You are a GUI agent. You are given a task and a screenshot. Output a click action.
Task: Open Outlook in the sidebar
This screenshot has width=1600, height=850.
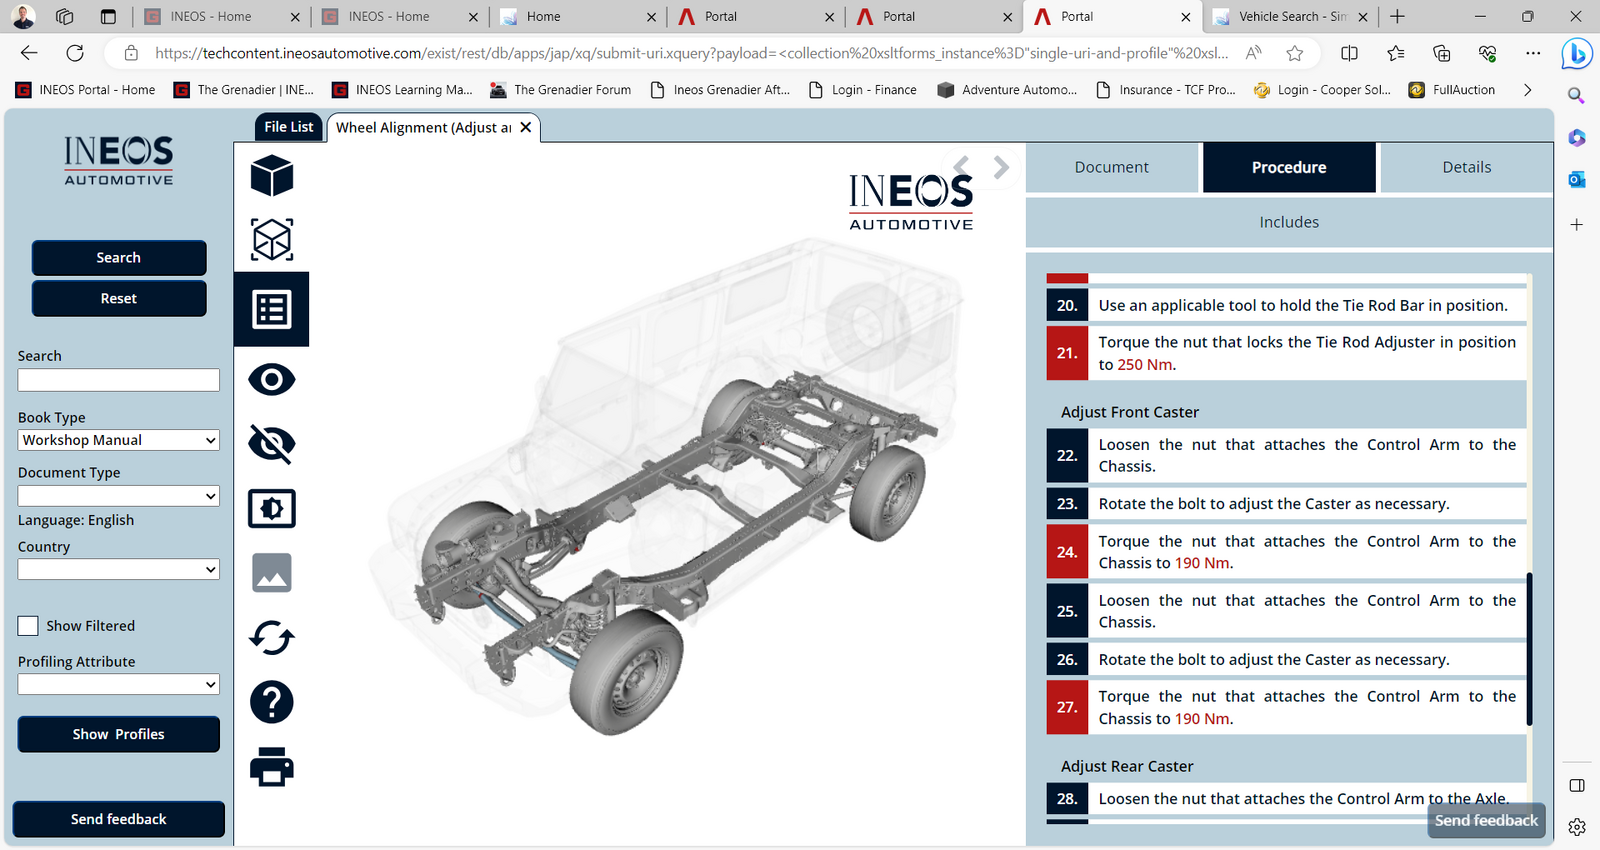coord(1576,180)
